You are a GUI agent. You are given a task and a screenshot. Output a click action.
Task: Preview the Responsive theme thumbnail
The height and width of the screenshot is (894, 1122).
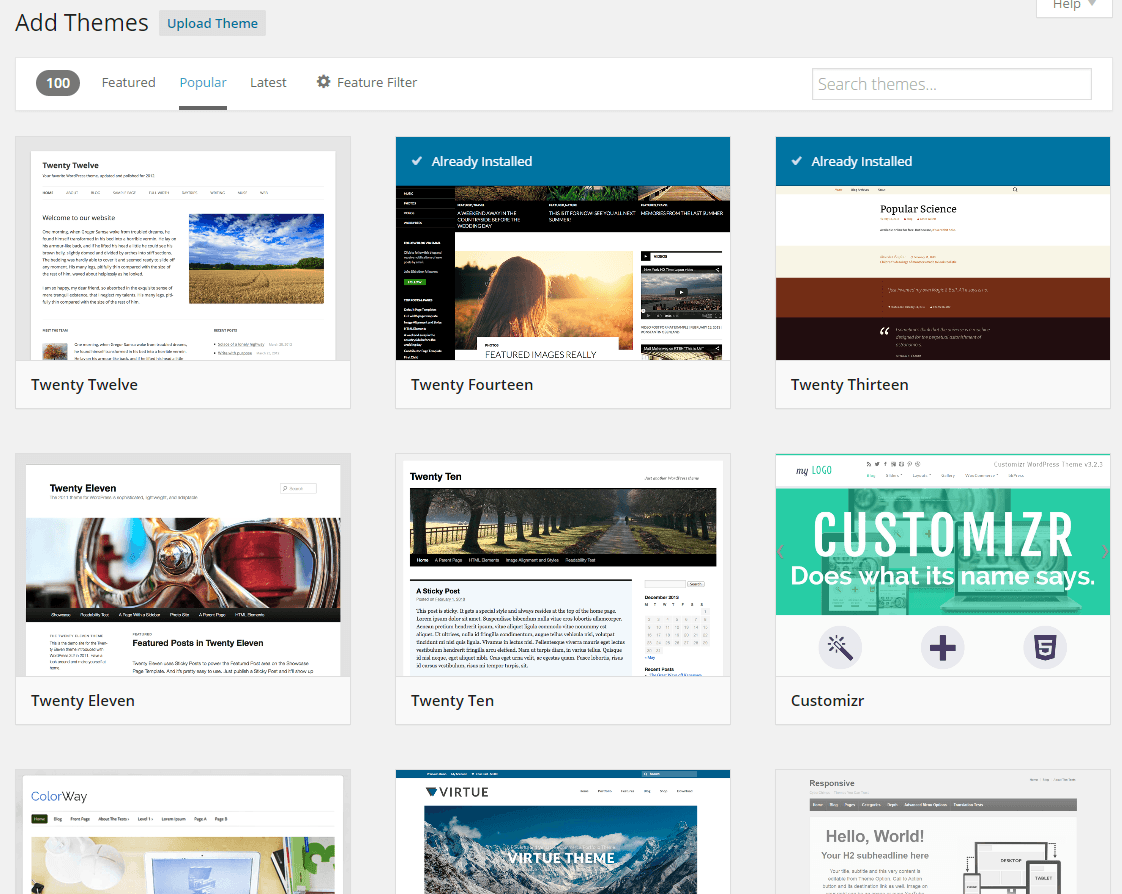click(x=943, y=832)
